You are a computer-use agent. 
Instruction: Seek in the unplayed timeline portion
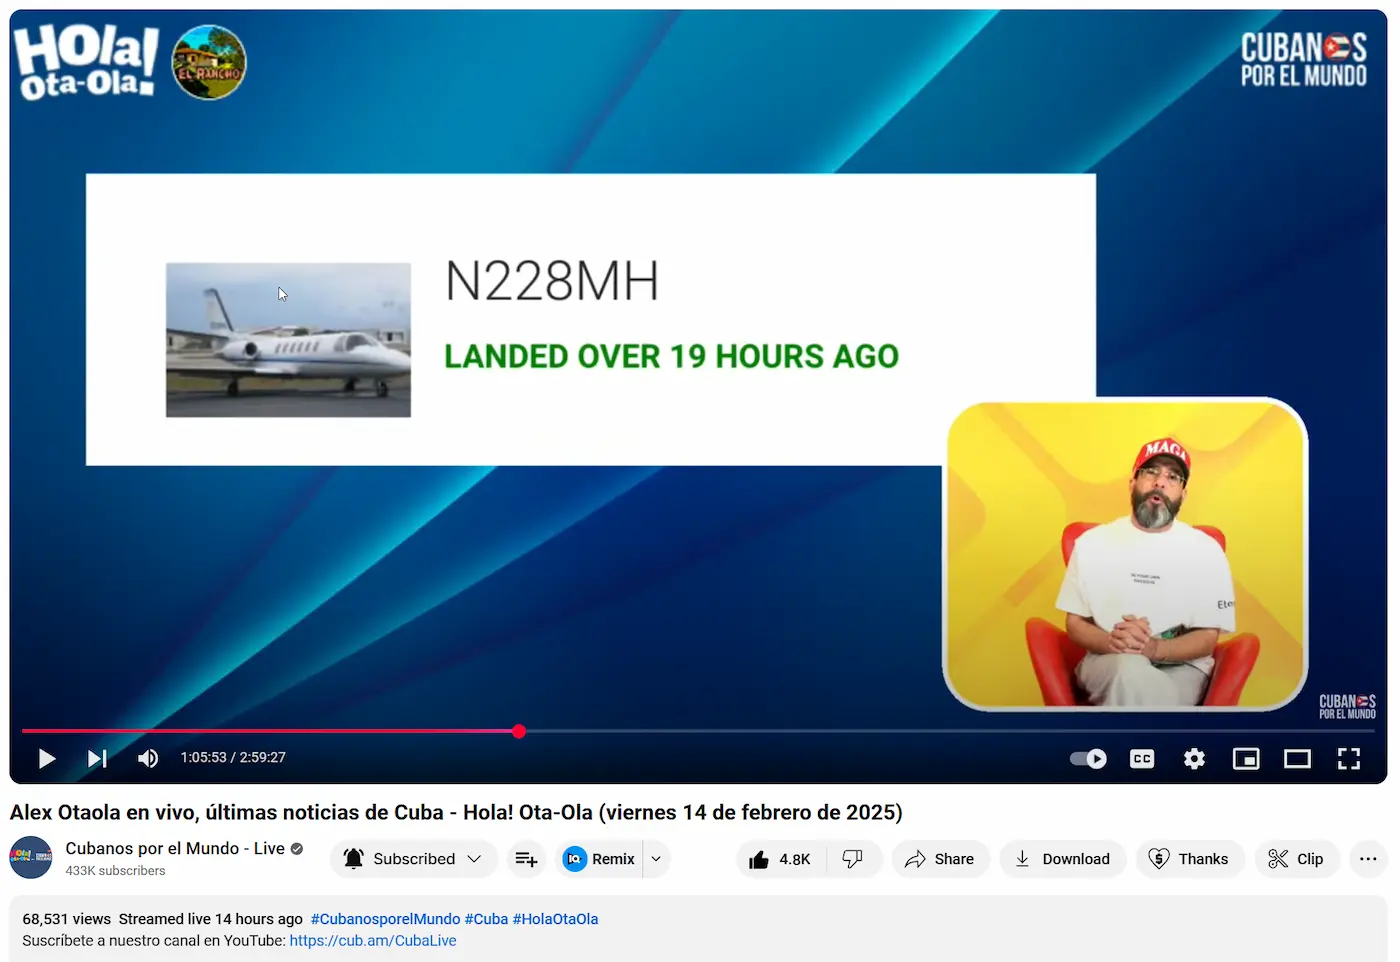click(950, 732)
